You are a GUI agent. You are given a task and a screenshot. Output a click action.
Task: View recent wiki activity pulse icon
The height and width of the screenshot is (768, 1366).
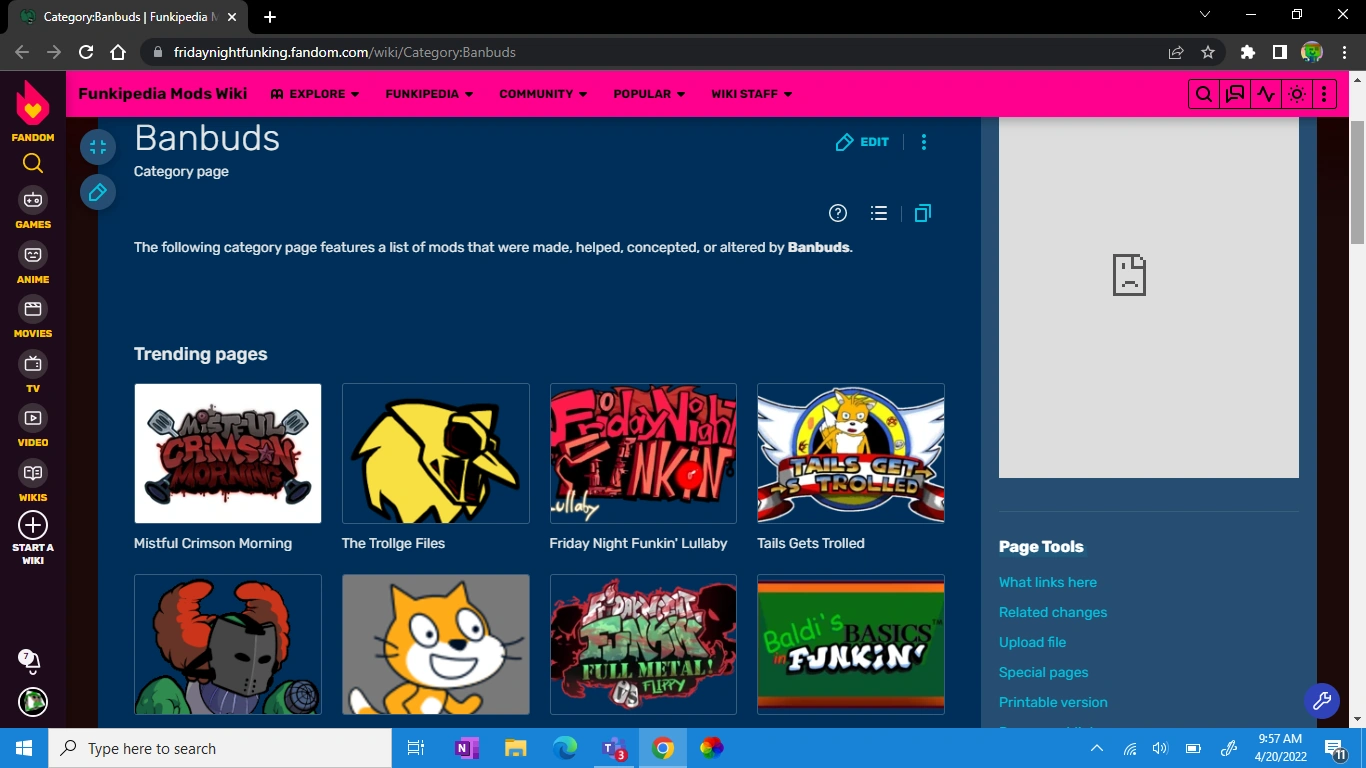(1265, 93)
